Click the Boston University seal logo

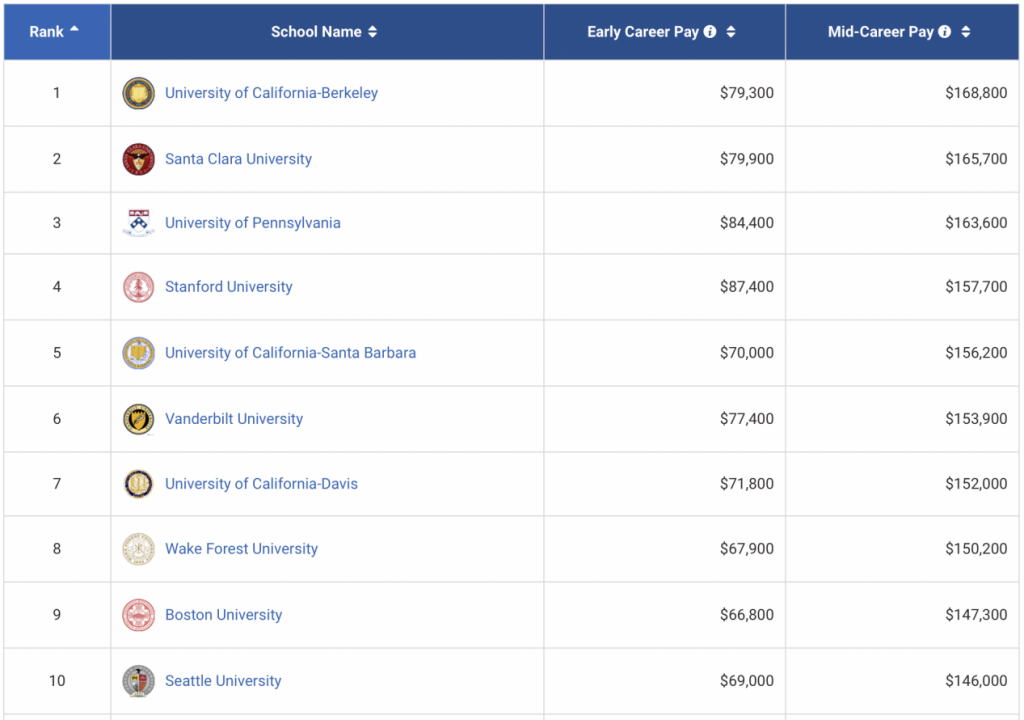point(138,615)
